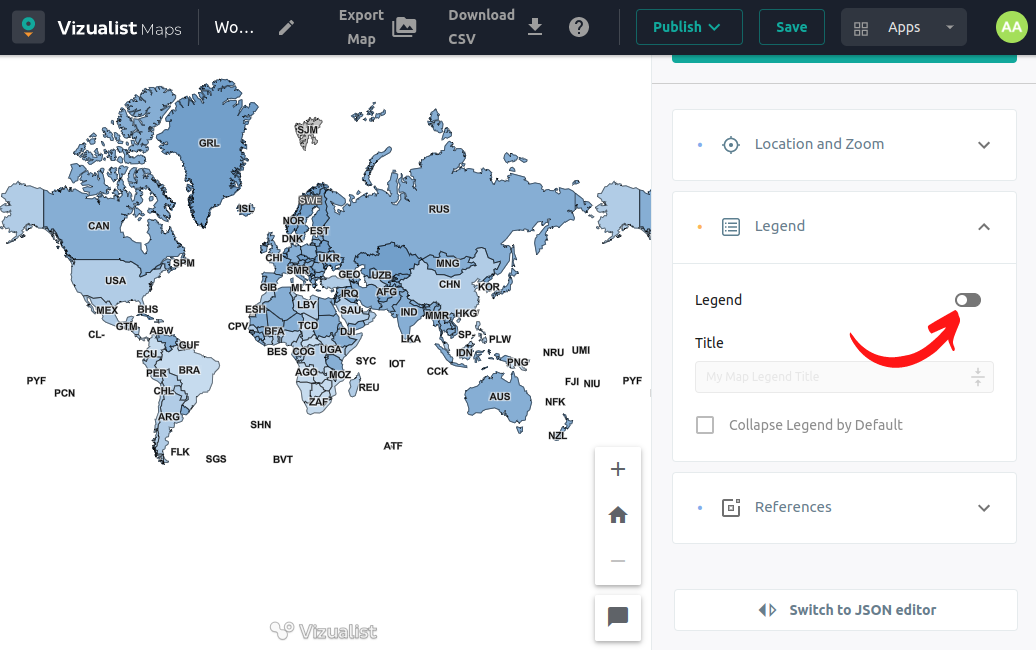This screenshot has height=650, width=1036.
Task: Open the AA user avatar menu
Action: pyautogui.click(x=1011, y=27)
